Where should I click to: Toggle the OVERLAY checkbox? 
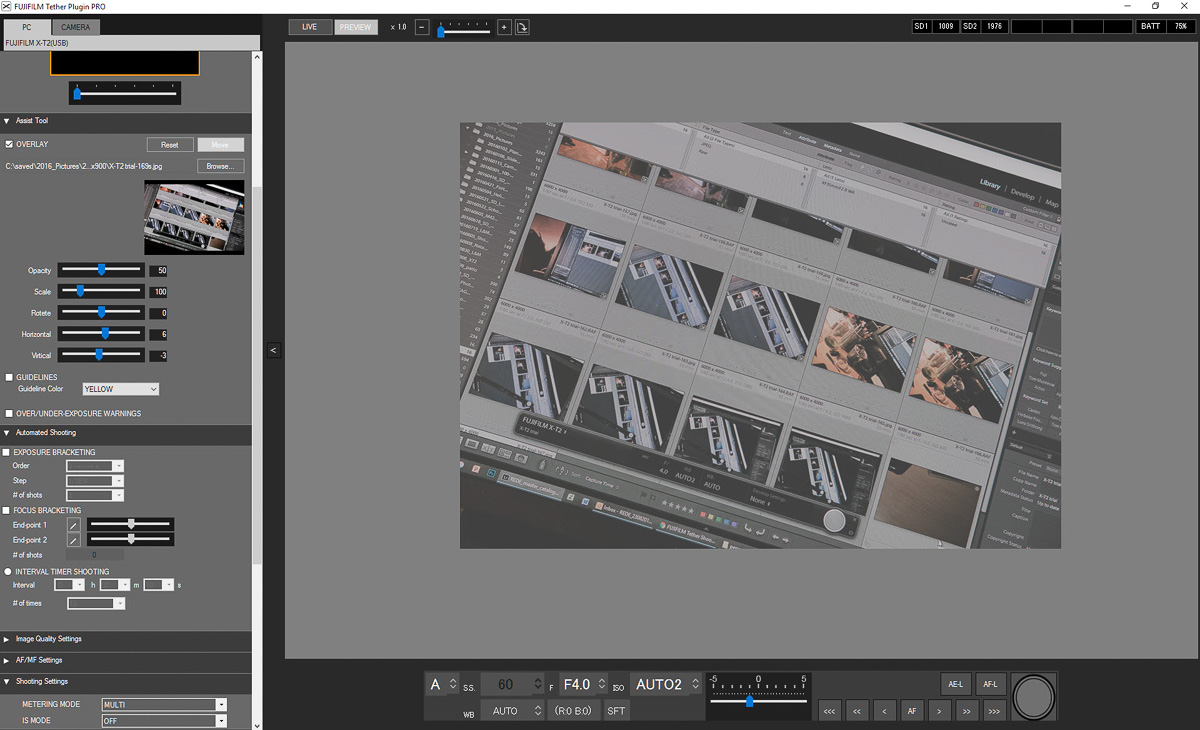tap(9, 145)
